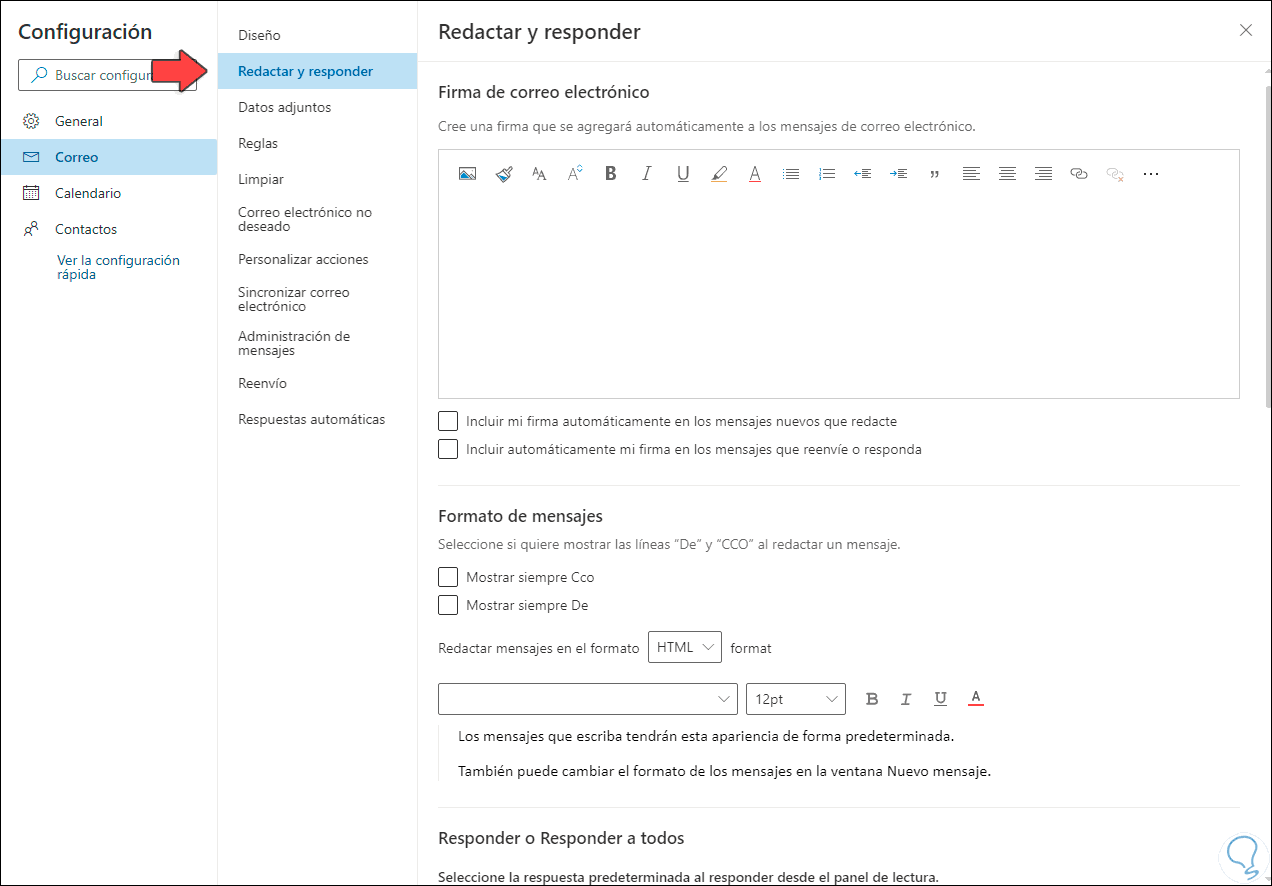Decrease indent in the signature editor

tap(863, 174)
